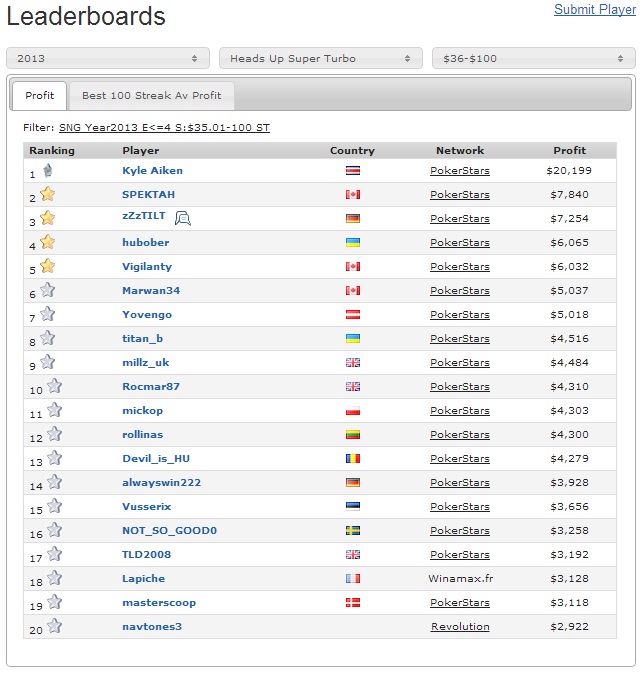Open the Best 100 Streak Av Profit tab
644x680 pixels.
click(151, 96)
